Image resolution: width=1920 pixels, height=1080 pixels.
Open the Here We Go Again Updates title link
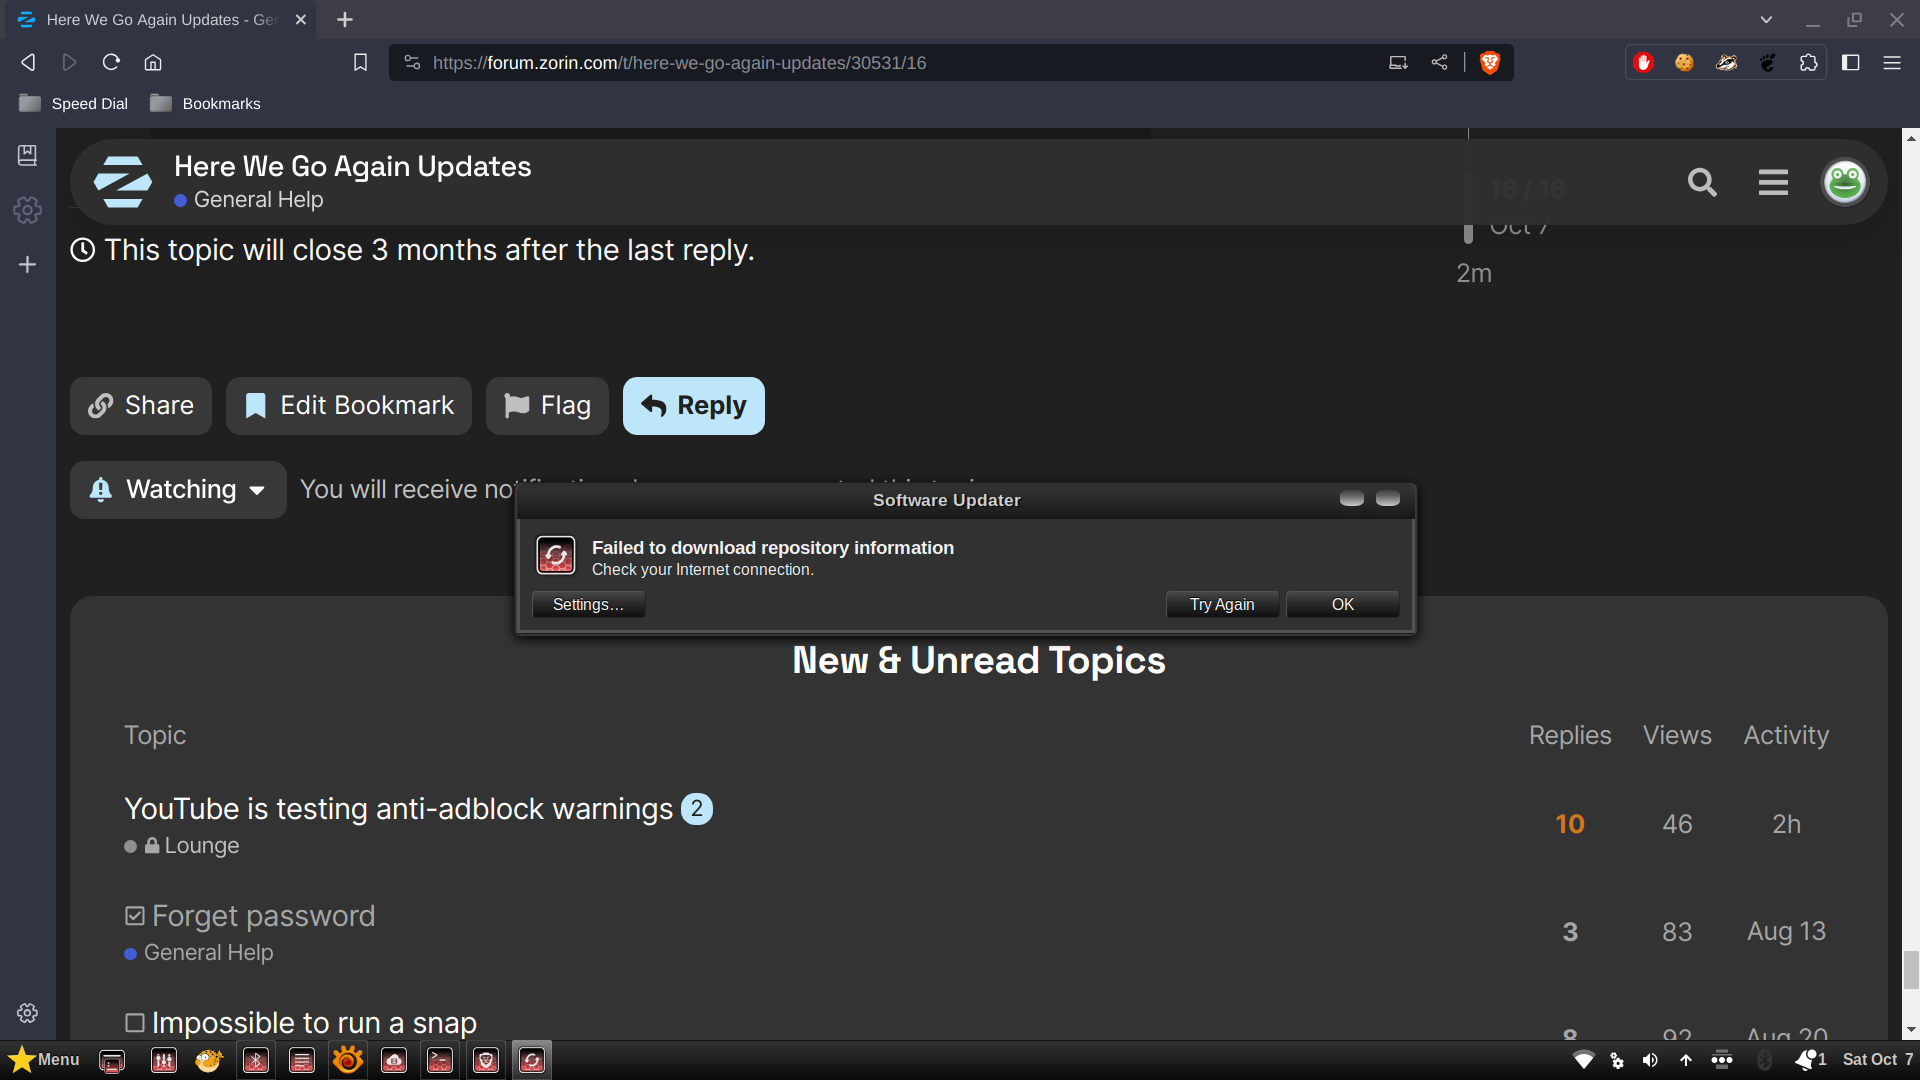pyautogui.click(x=352, y=166)
